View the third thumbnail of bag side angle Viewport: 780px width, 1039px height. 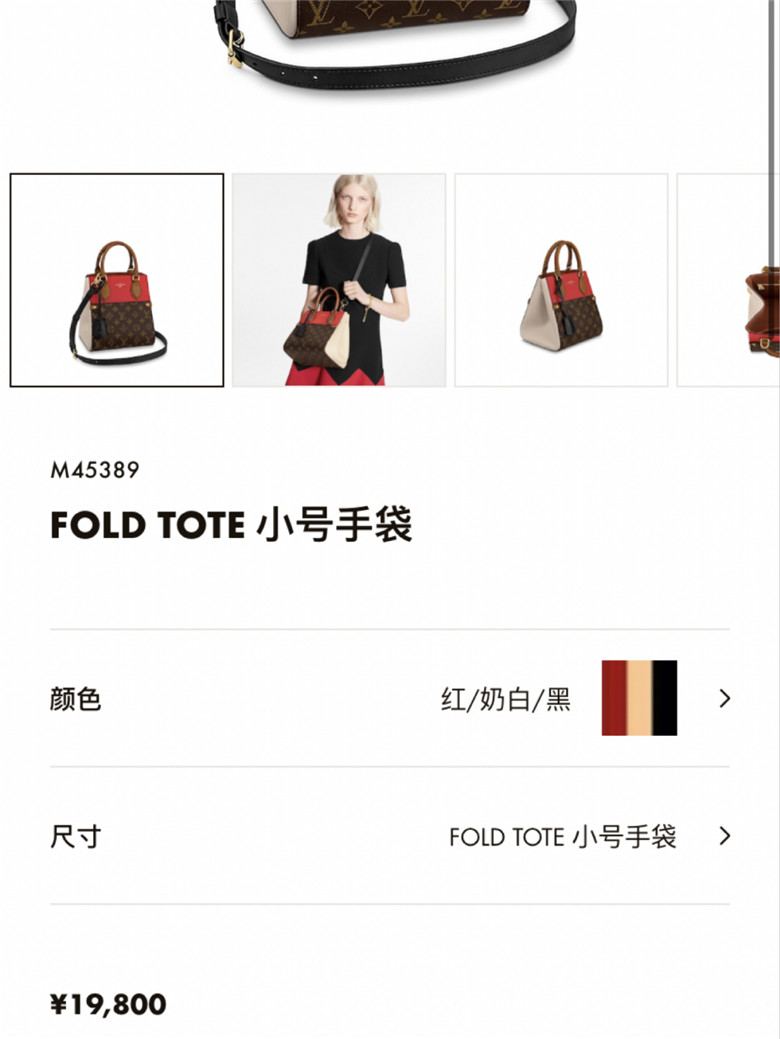(561, 280)
